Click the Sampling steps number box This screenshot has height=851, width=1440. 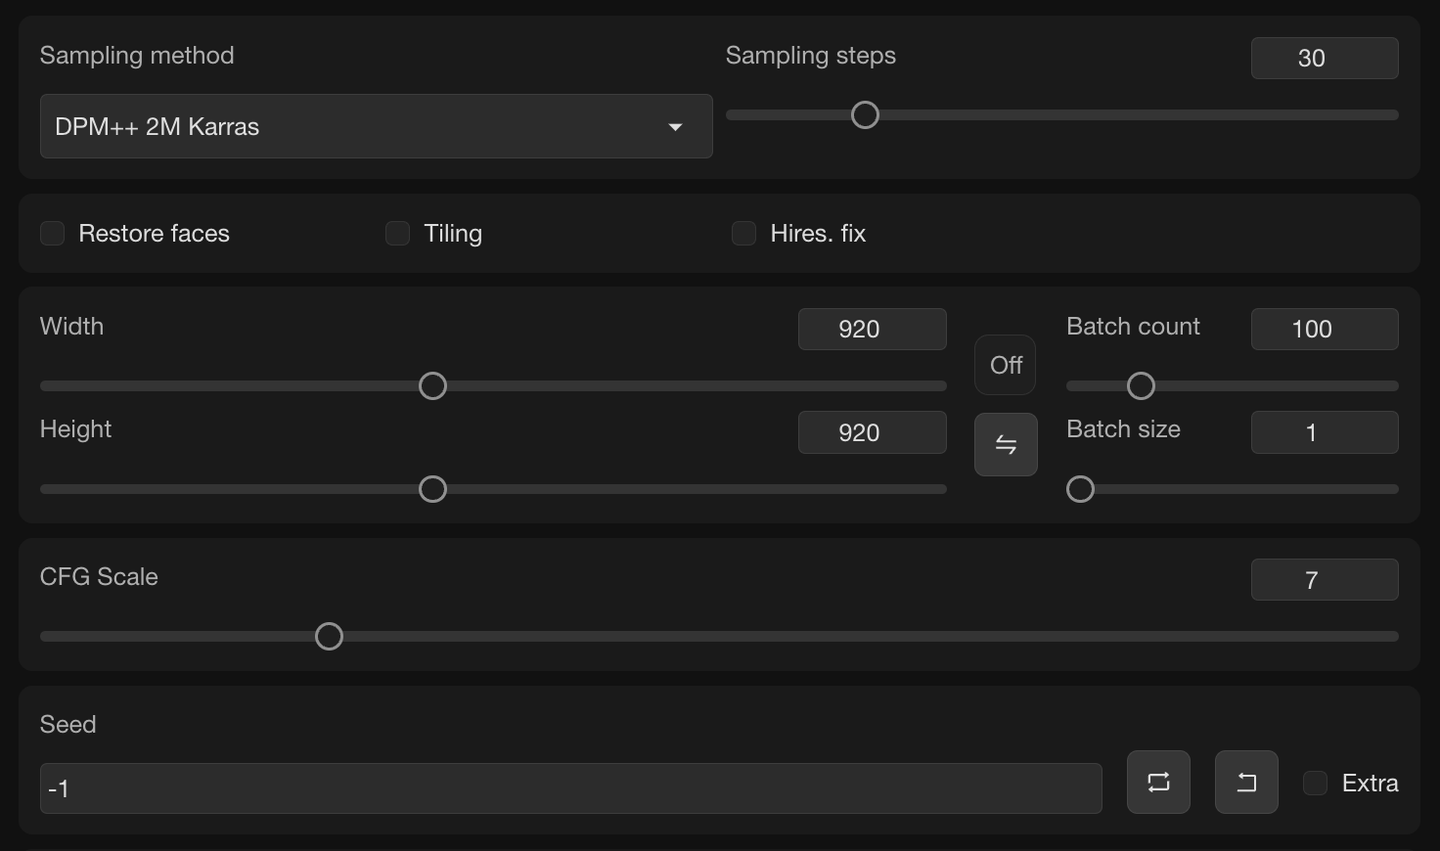(1324, 58)
